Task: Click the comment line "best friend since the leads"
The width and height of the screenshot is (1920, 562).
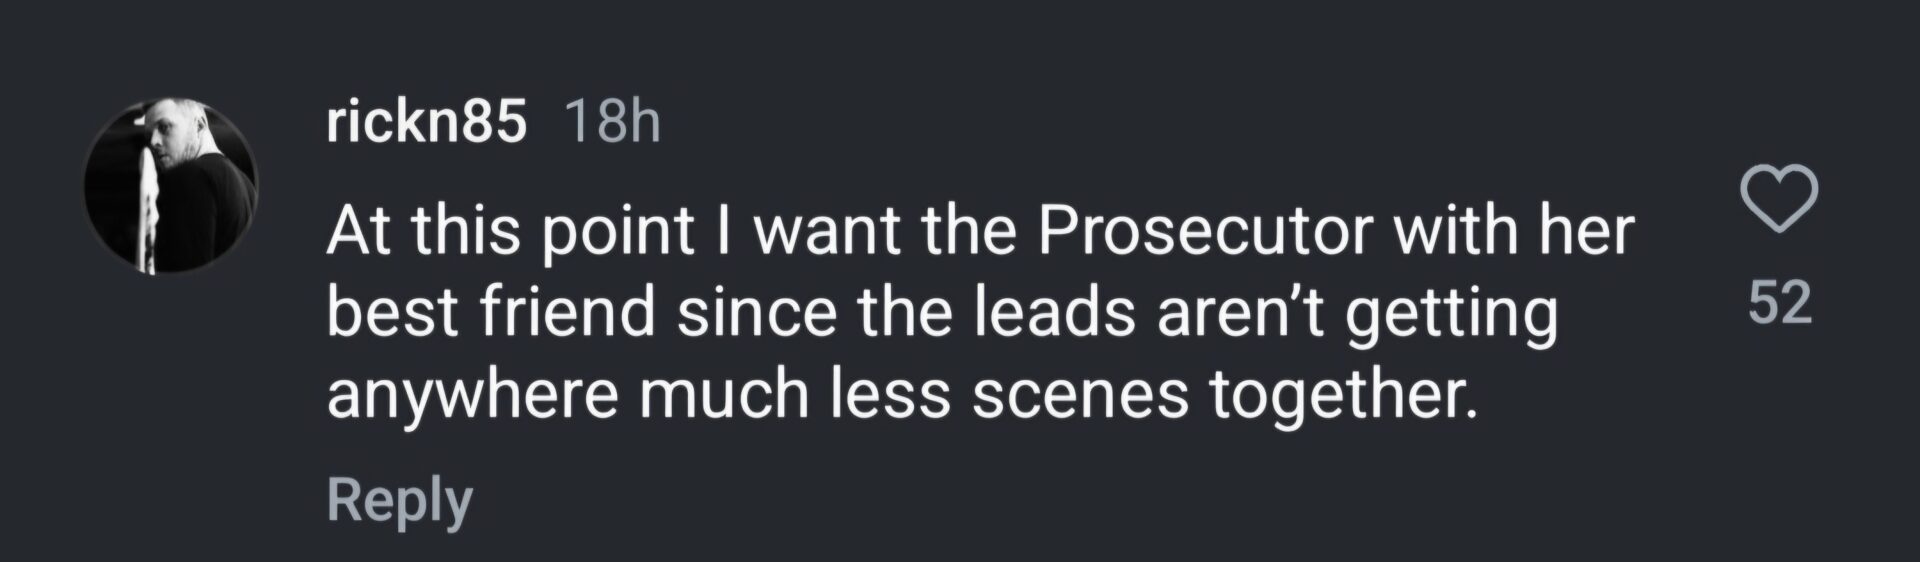Action: point(940,313)
